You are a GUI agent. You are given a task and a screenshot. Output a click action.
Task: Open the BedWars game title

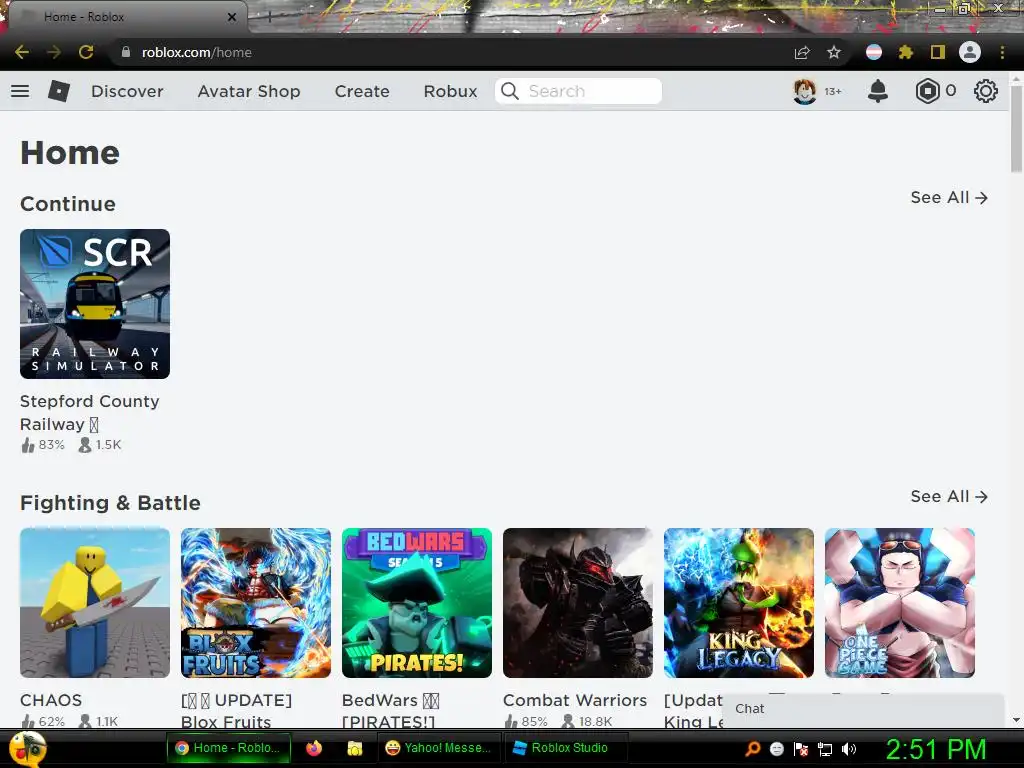tap(391, 711)
